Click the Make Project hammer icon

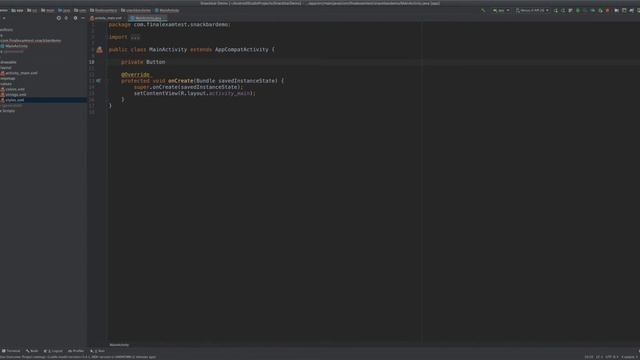tap(483, 10)
